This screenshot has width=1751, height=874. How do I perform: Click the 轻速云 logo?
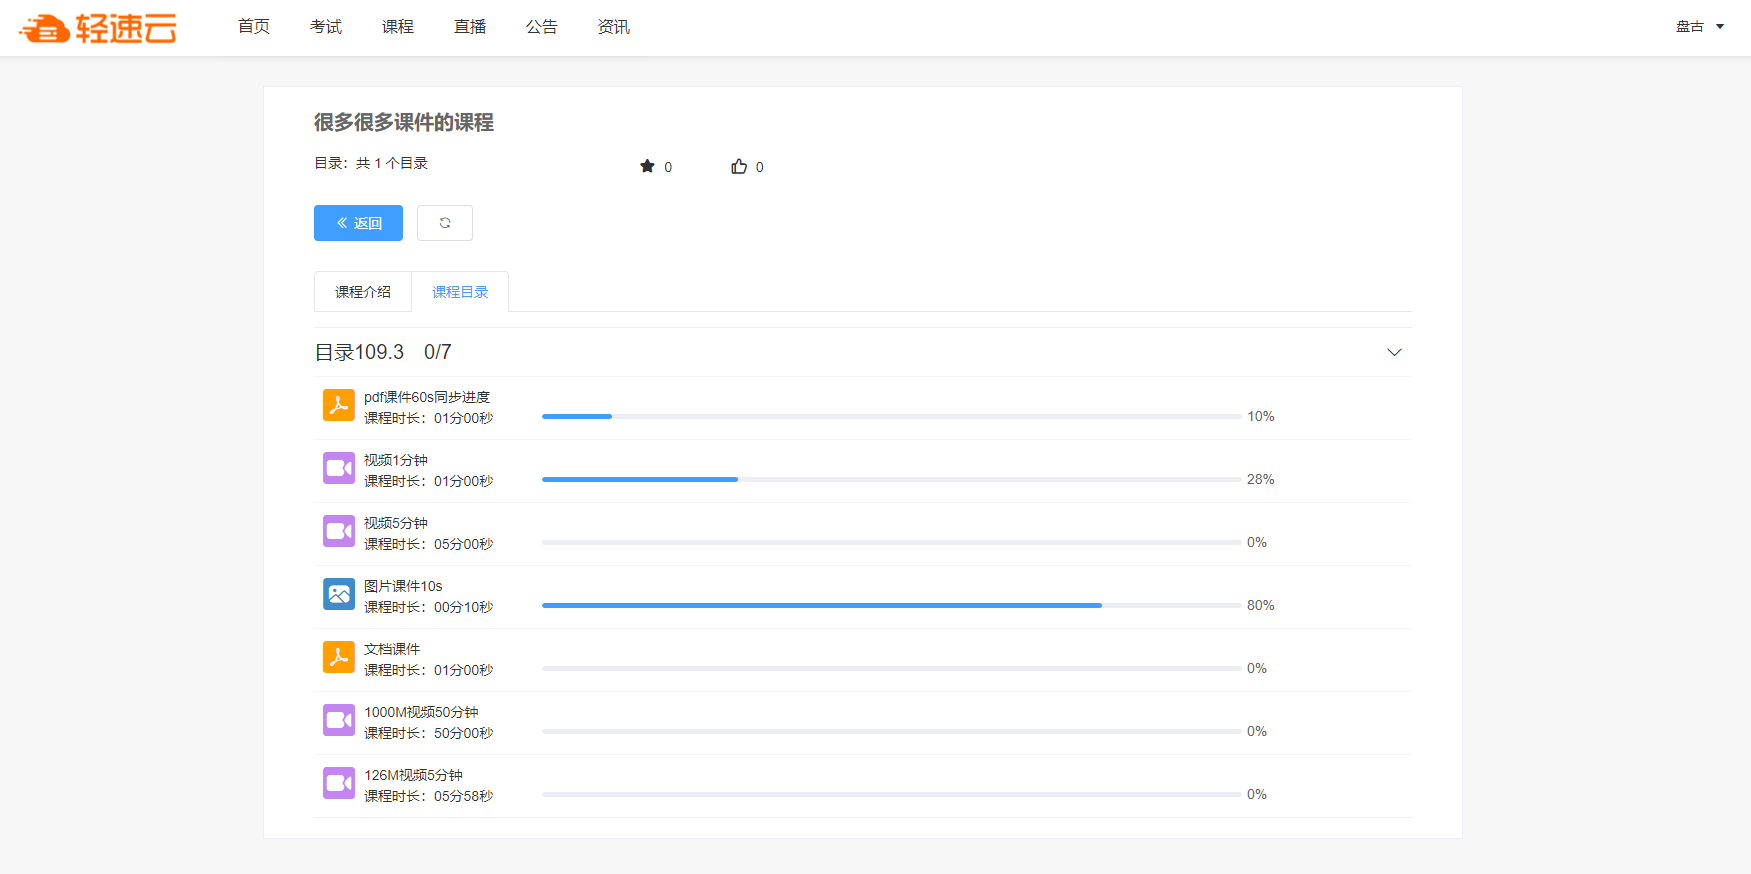click(98, 28)
